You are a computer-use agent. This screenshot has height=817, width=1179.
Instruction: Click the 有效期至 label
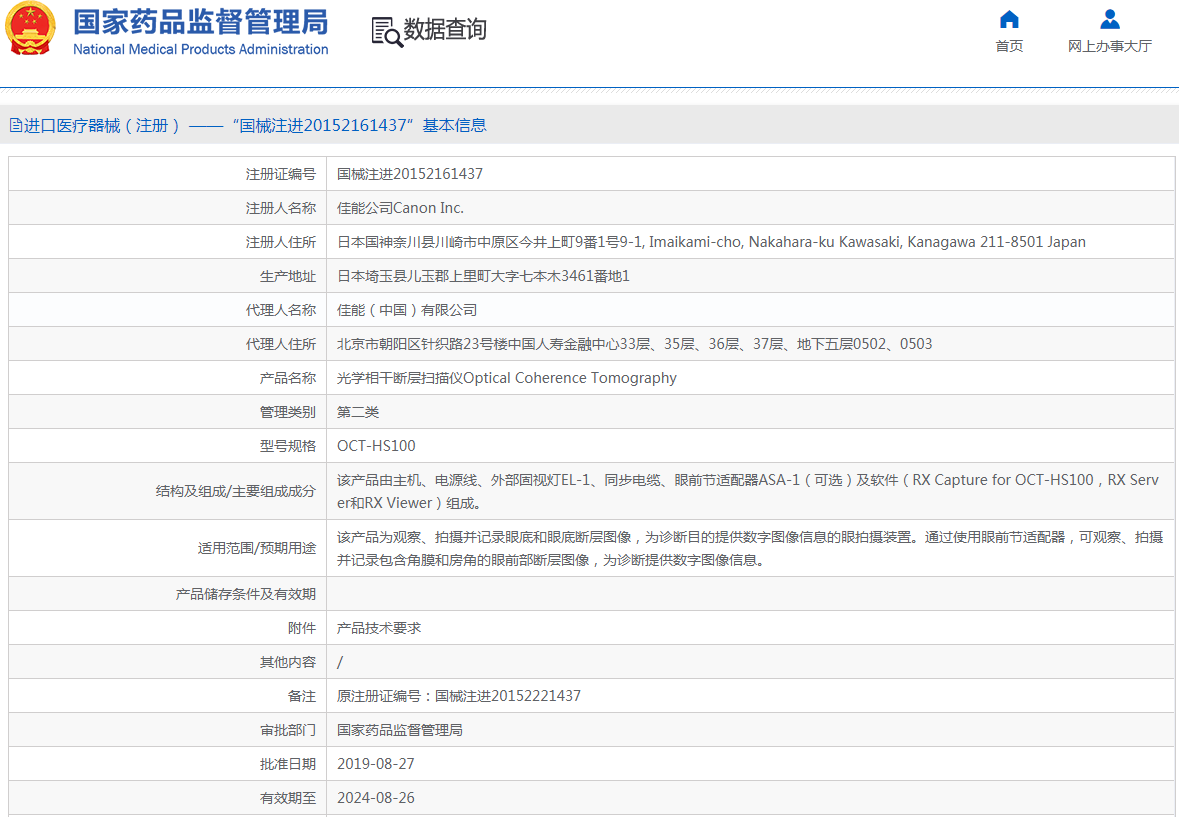pos(288,797)
